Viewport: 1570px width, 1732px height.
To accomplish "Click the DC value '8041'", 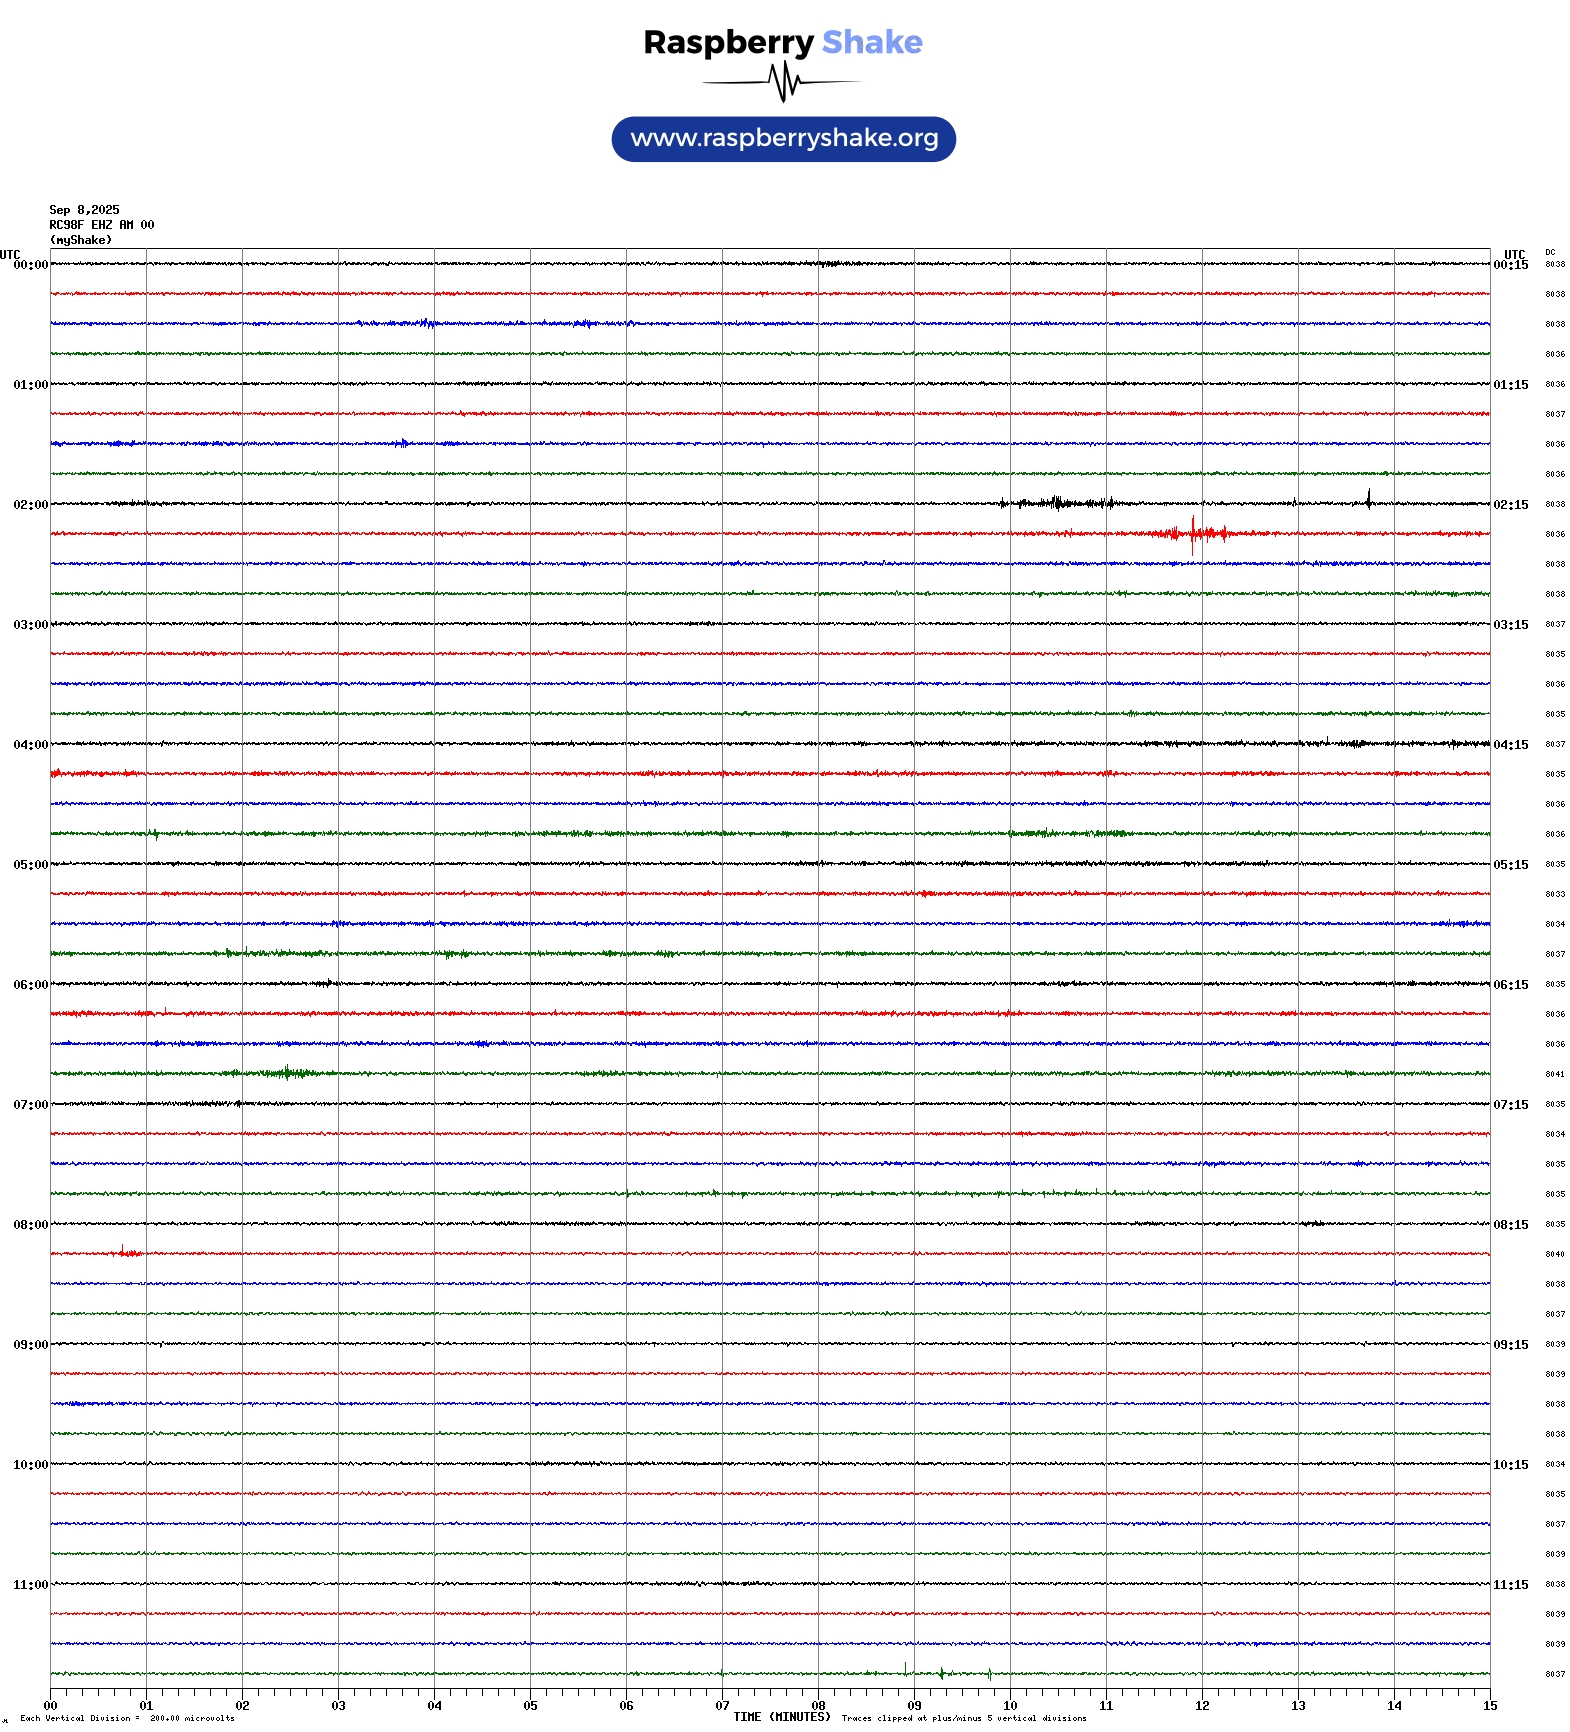I will 1555,1074.
